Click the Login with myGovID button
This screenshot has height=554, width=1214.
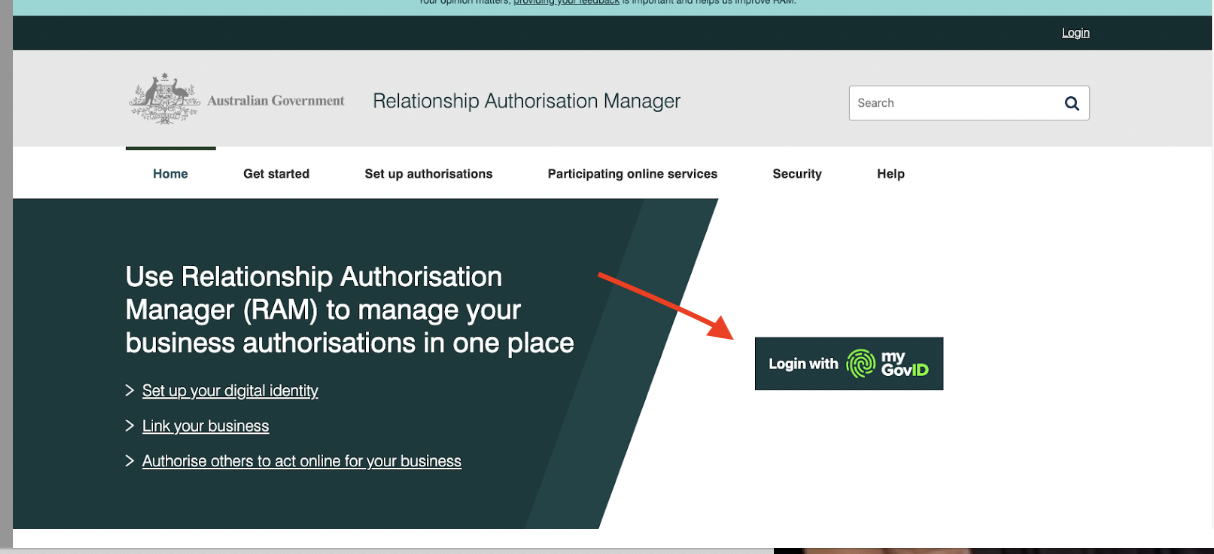[x=849, y=363]
